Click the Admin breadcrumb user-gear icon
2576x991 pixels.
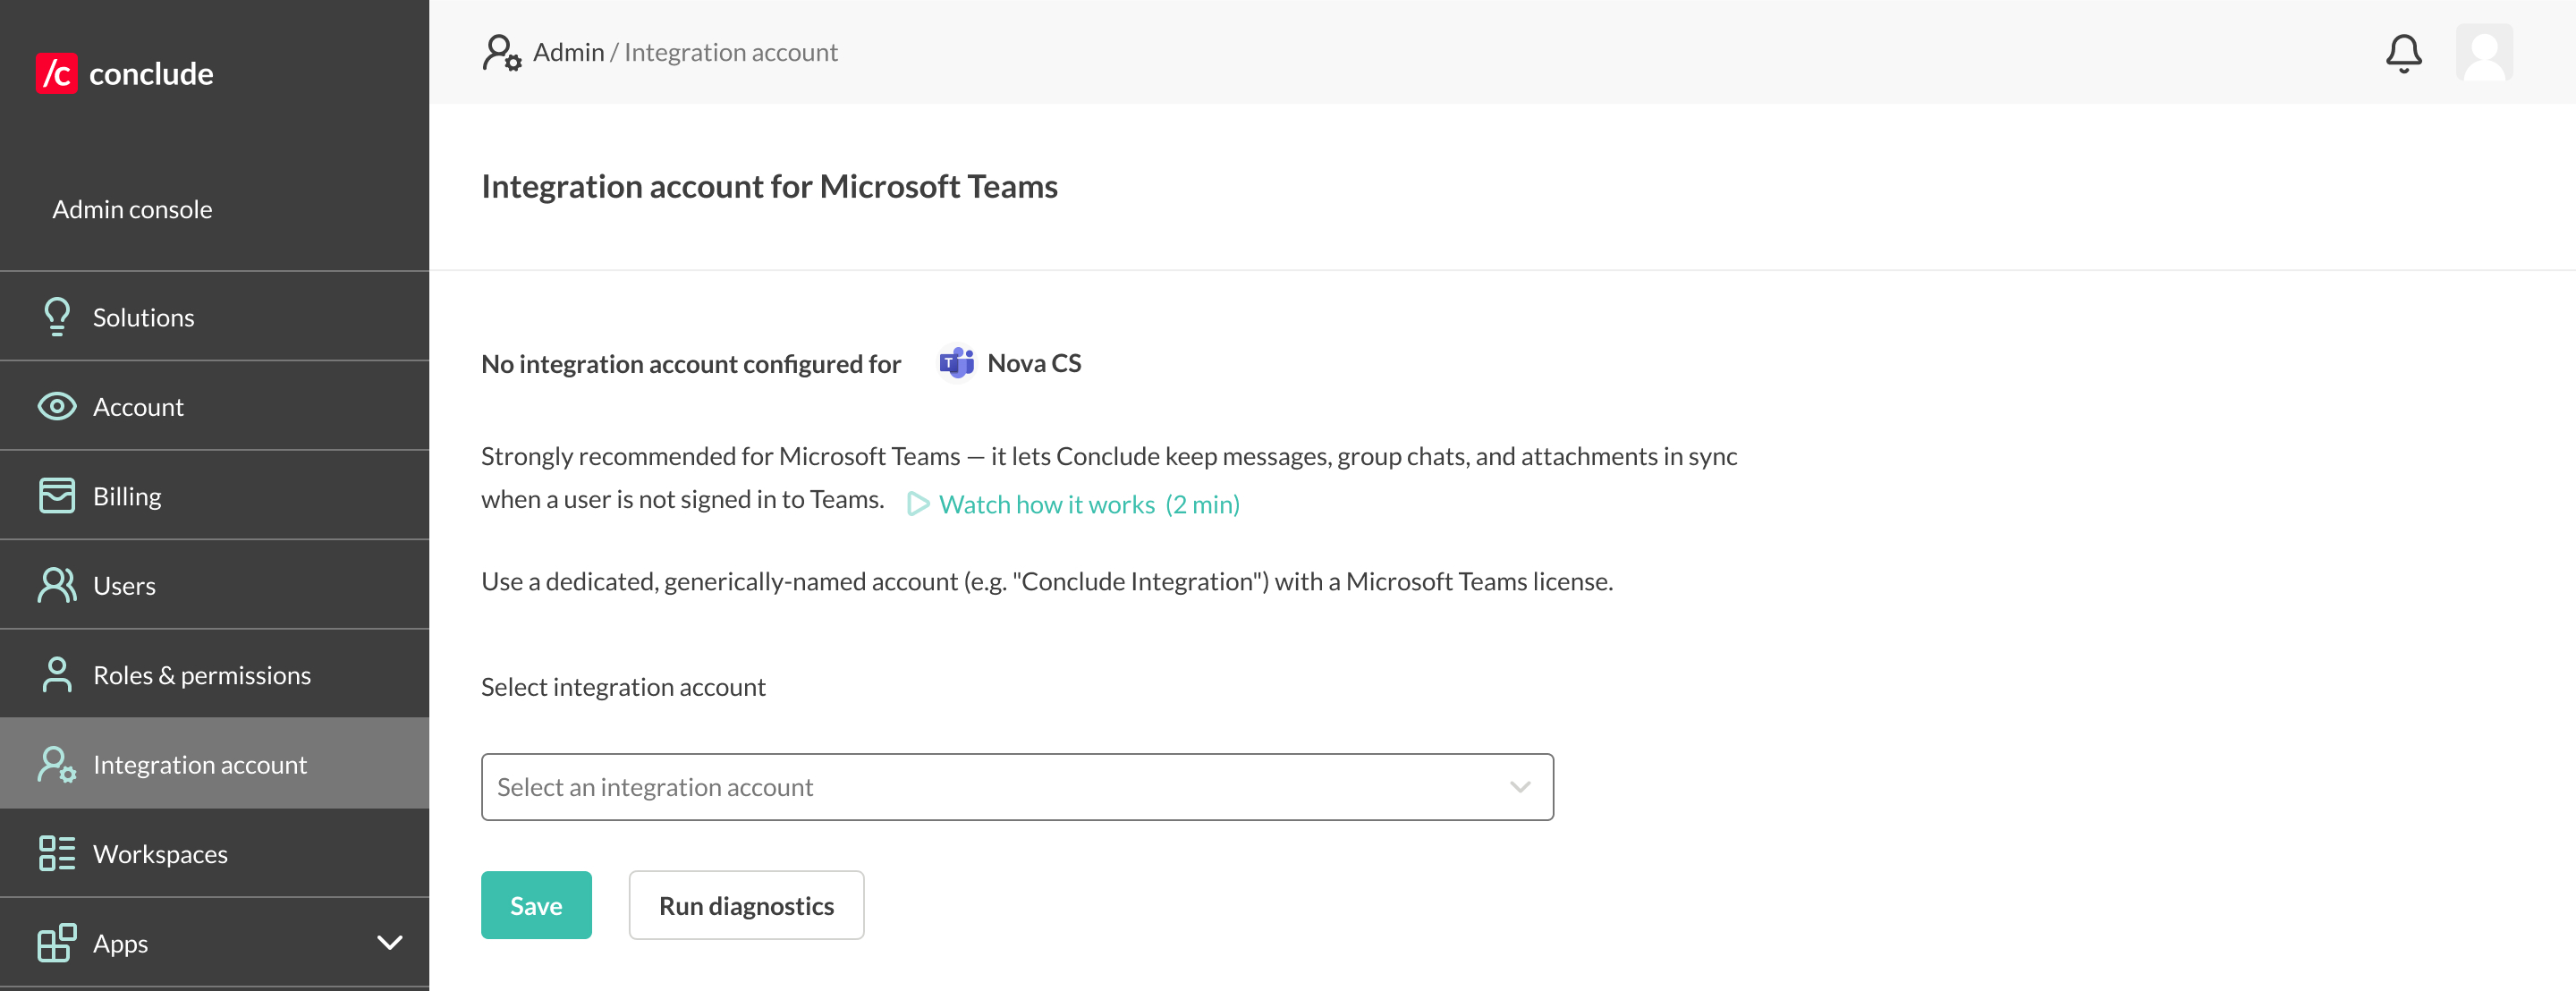[501, 52]
